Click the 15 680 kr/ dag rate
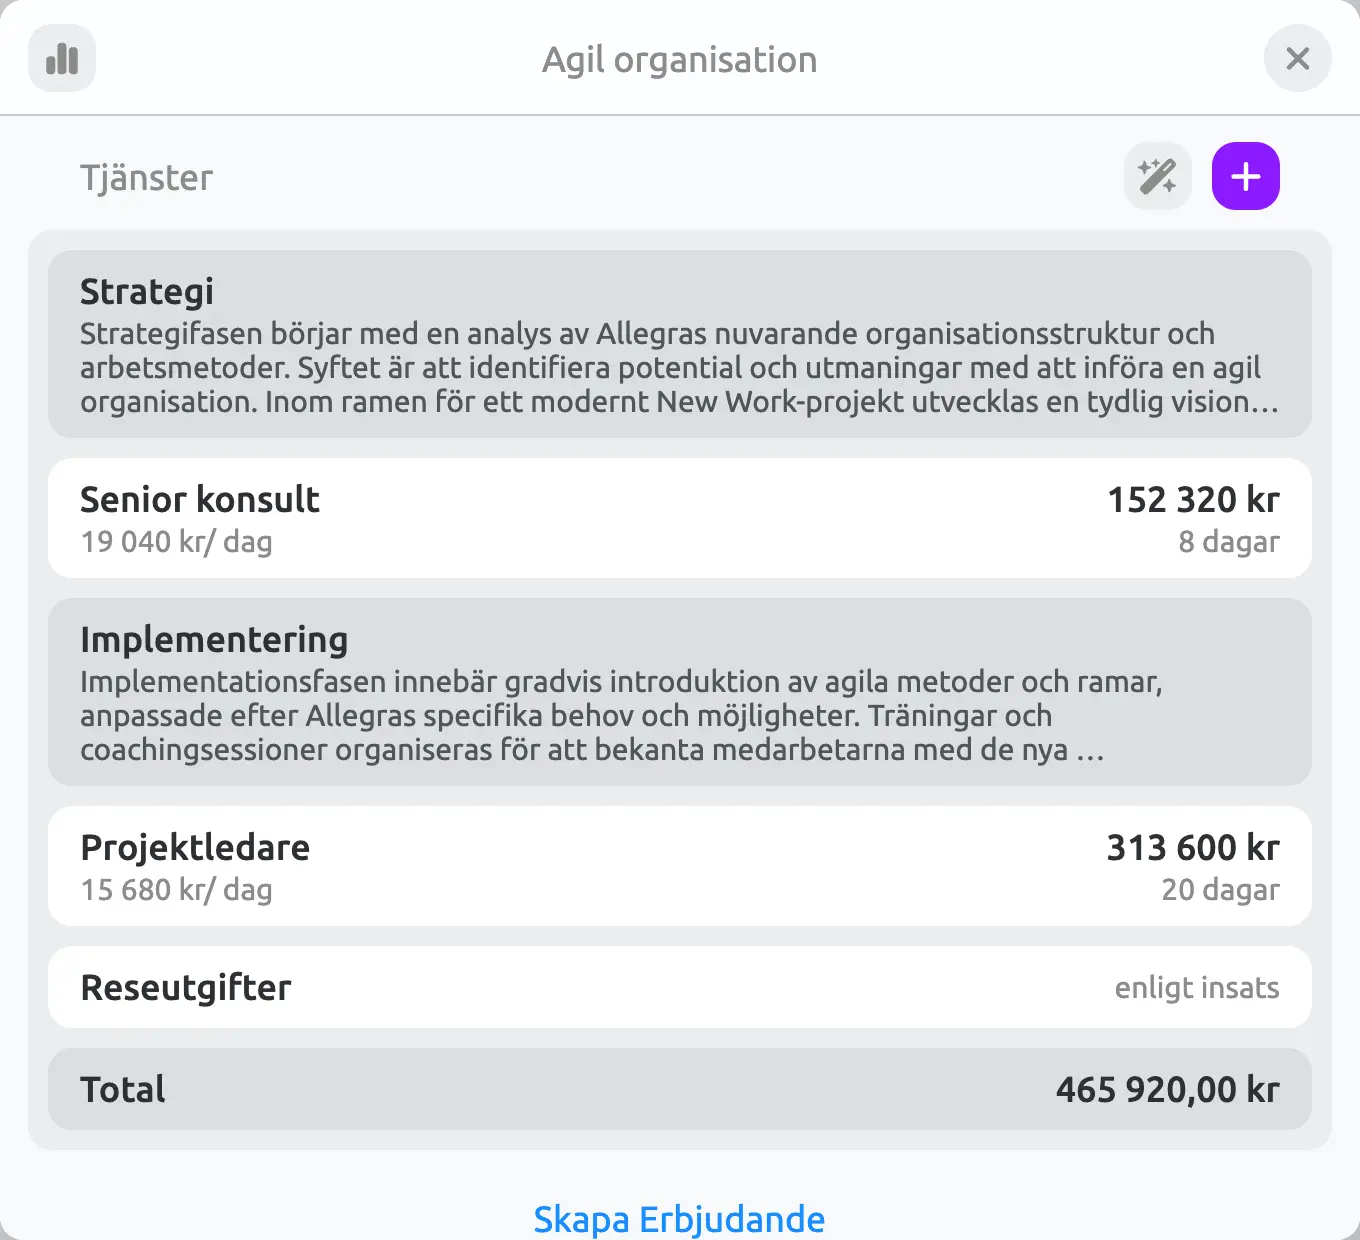The image size is (1360, 1240). [x=176, y=890]
